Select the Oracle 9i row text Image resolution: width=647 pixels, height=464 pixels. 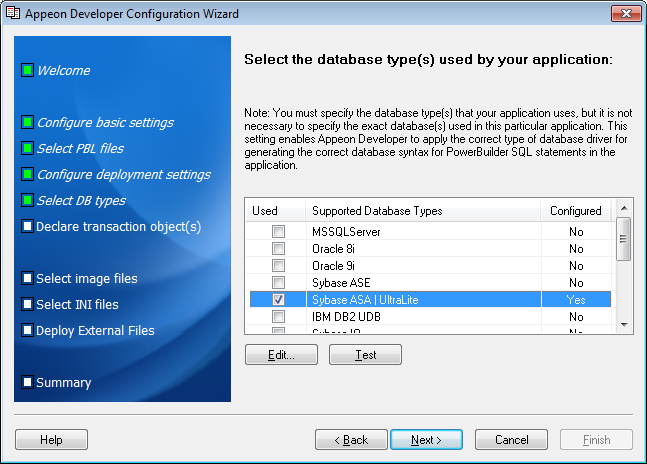[333, 266]
